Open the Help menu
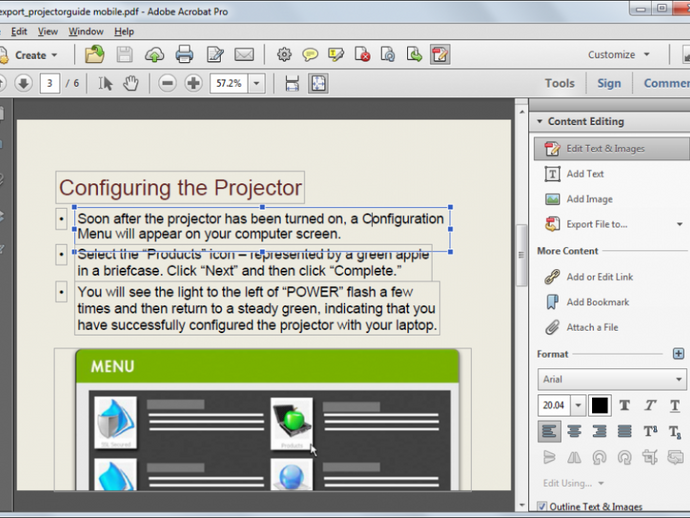Image resolution: width=690 pixels, height=518 pixels. 124,32
